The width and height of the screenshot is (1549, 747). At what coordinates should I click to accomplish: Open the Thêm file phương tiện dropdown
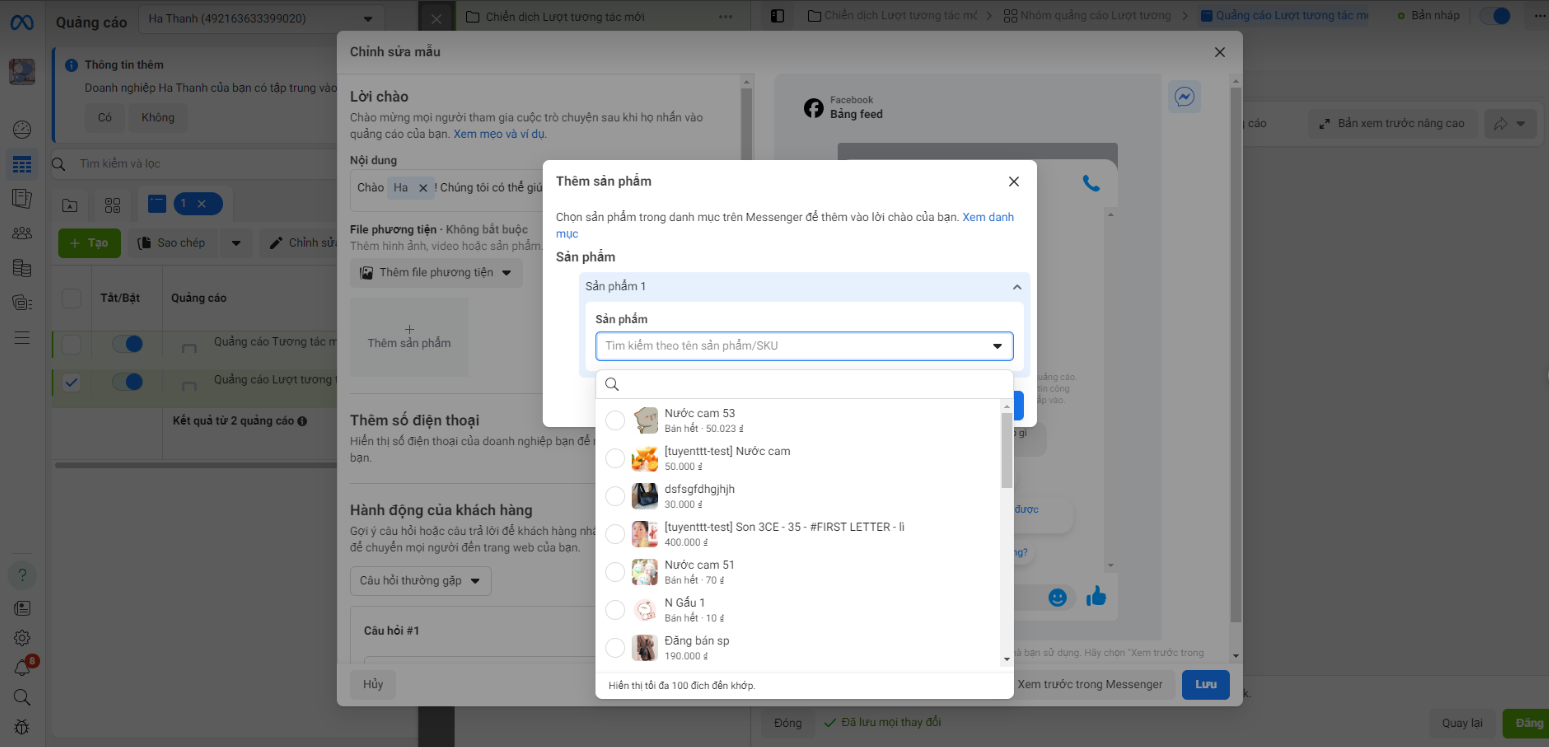[436, 273]
